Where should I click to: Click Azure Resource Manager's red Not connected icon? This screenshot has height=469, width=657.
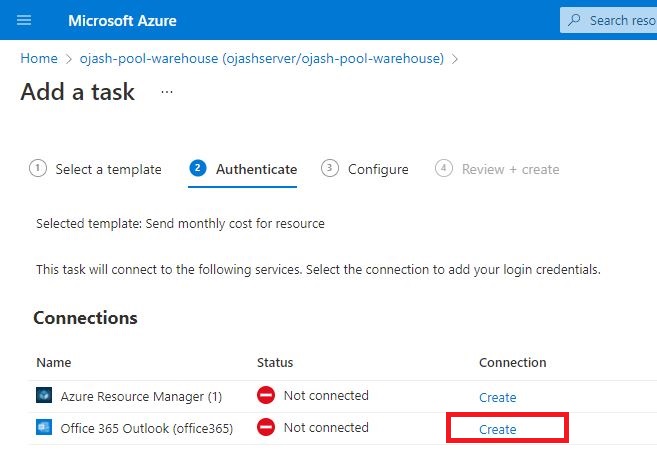[266, 396]
